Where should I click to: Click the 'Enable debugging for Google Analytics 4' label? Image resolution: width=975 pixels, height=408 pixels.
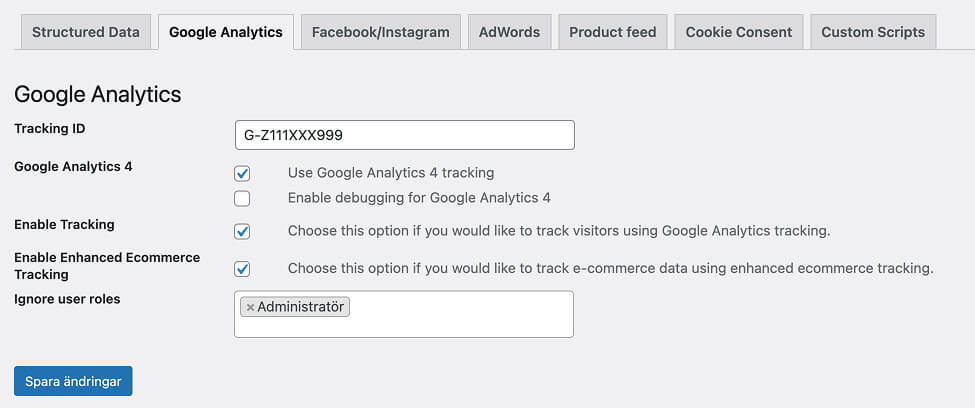click(419, 198)
